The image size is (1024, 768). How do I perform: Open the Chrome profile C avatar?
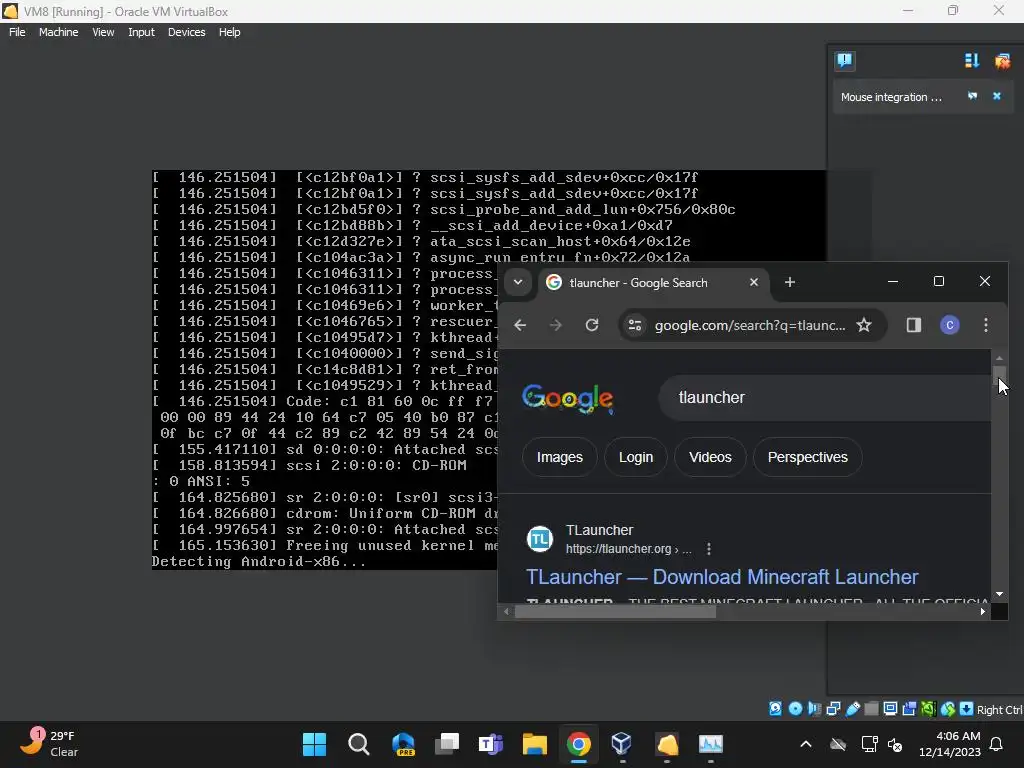(x=950, y=325)
